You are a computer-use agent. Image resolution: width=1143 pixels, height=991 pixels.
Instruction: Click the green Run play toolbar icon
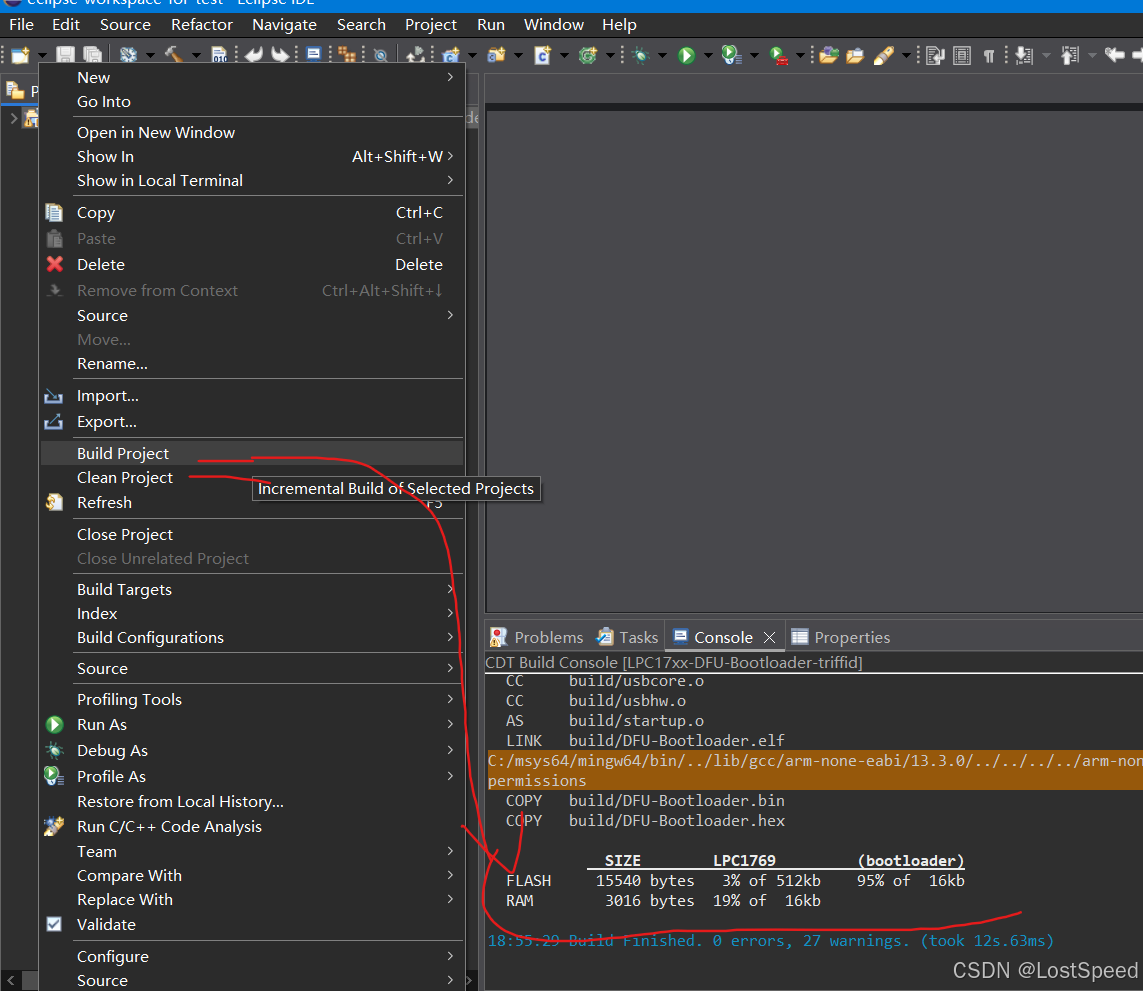(687, 55)
